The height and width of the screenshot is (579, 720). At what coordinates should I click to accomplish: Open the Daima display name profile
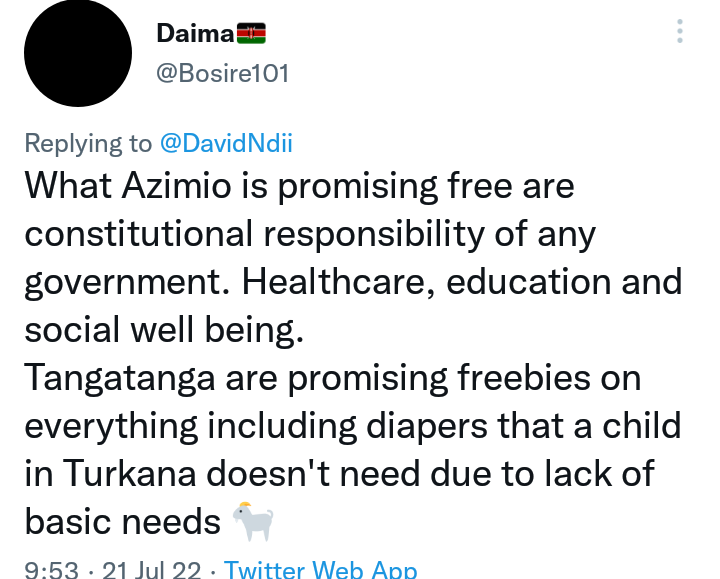click(x=195, y=34)
